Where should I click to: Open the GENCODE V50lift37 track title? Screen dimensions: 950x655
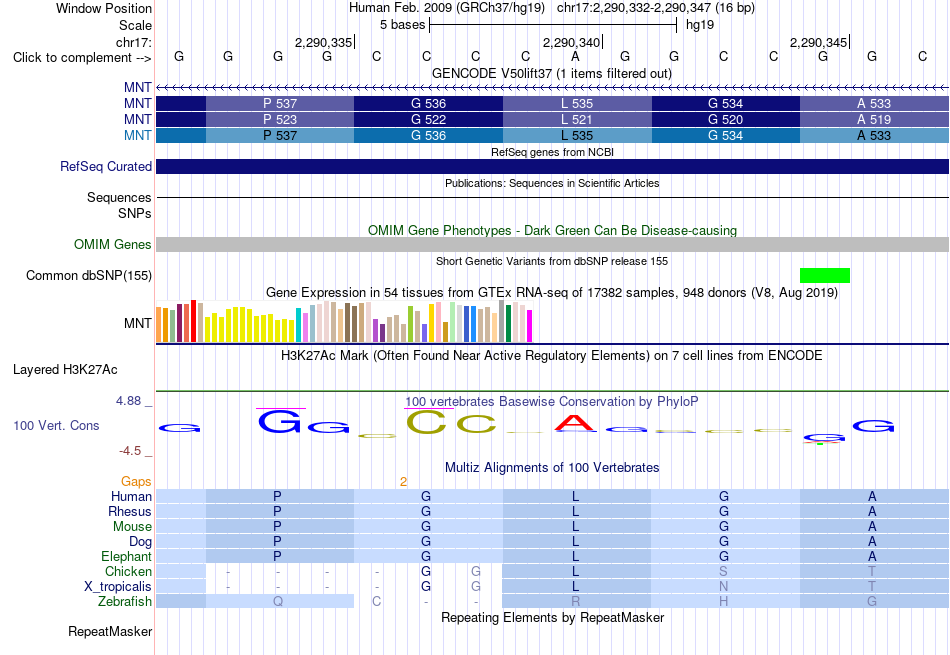(x=551, y=73)
